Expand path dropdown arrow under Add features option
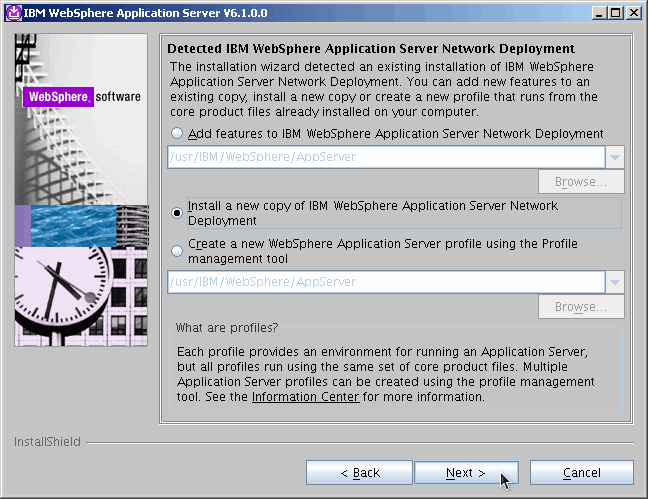Screen dimensions: 648x499 coord(614,157)
